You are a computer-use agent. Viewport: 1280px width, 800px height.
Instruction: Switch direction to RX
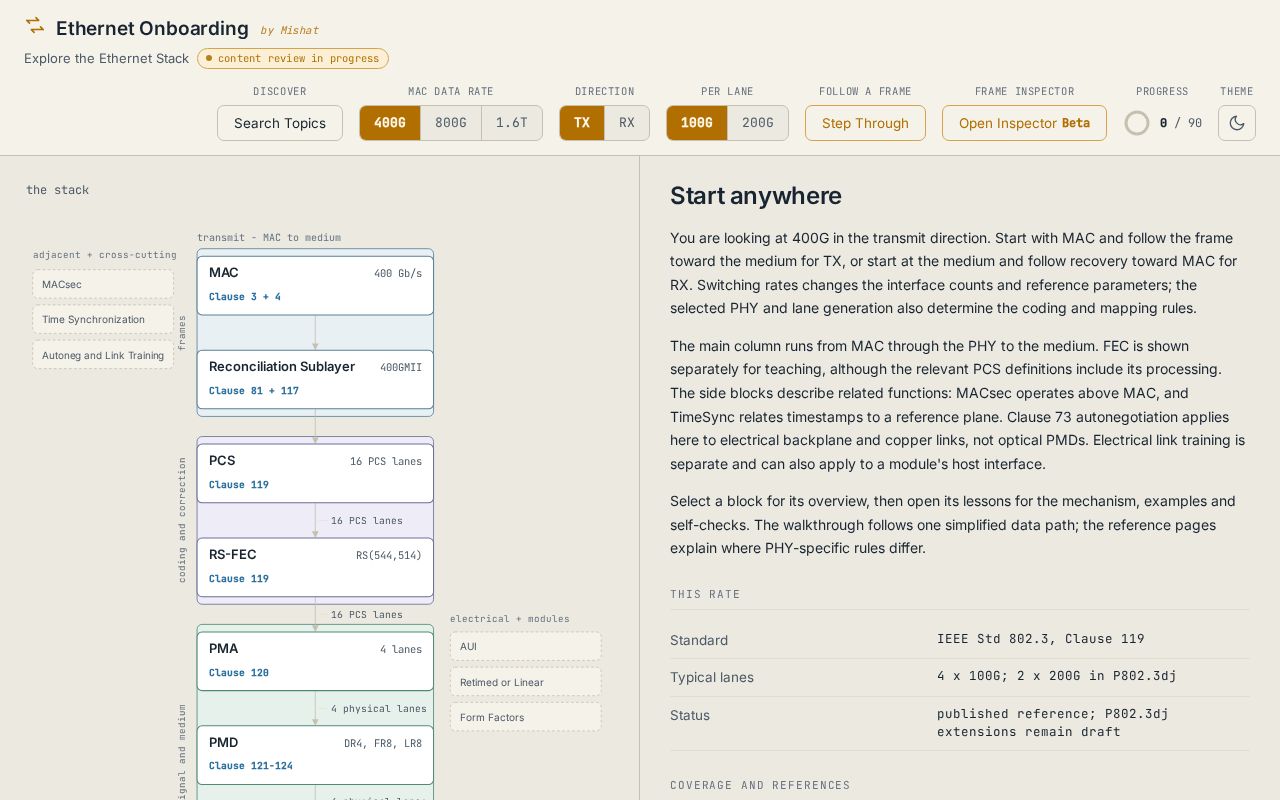tap(627, 123)
